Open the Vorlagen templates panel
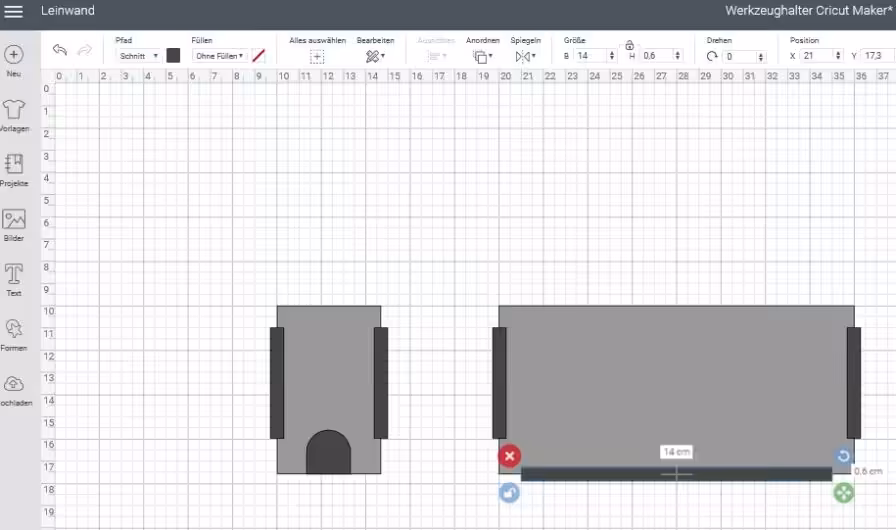This screenshot has width=896, height=530. click(14, 110)
